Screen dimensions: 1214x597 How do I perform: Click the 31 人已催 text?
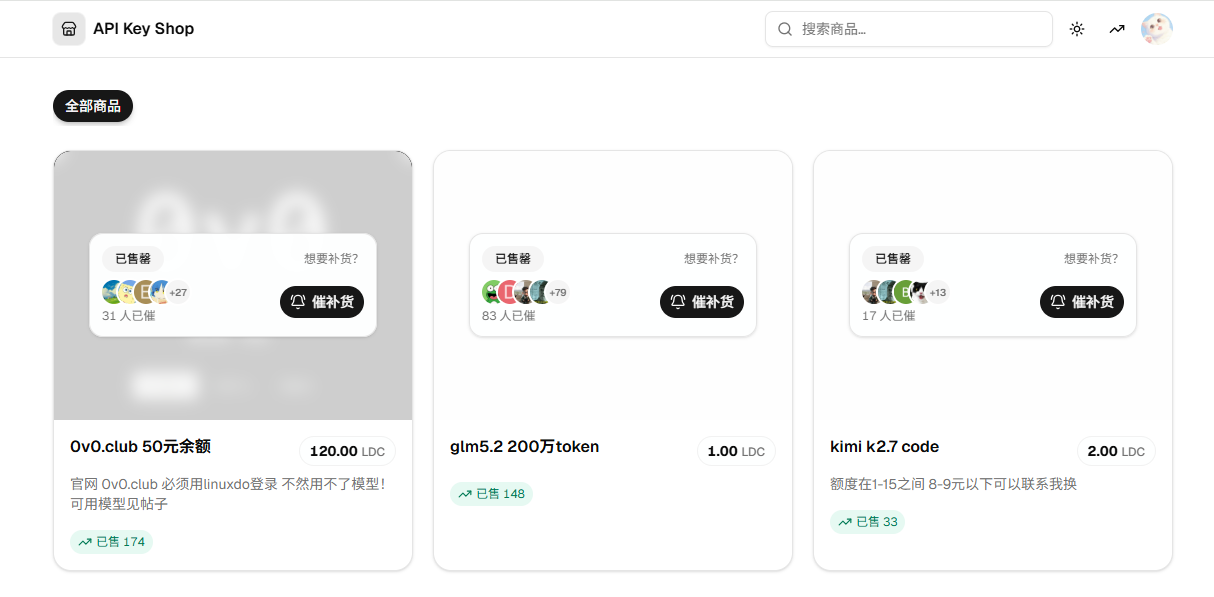tap(128, 316)
